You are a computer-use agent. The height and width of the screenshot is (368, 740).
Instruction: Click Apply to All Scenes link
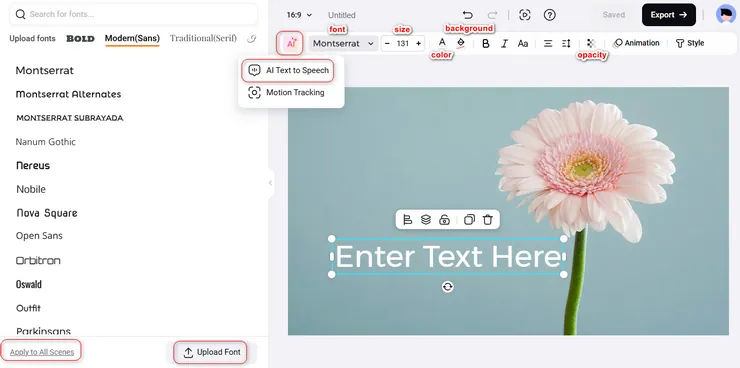pyautogui.click(x=42, y=352)
